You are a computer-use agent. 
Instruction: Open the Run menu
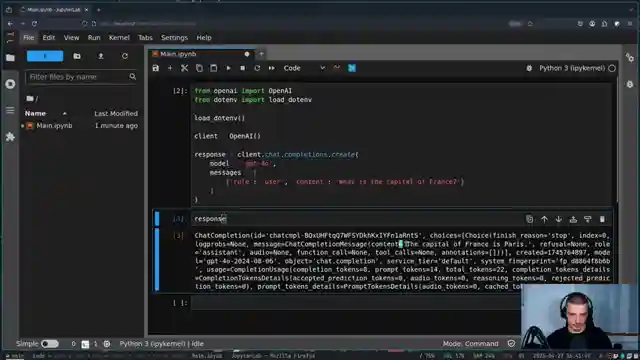click(x=94, y=38)
